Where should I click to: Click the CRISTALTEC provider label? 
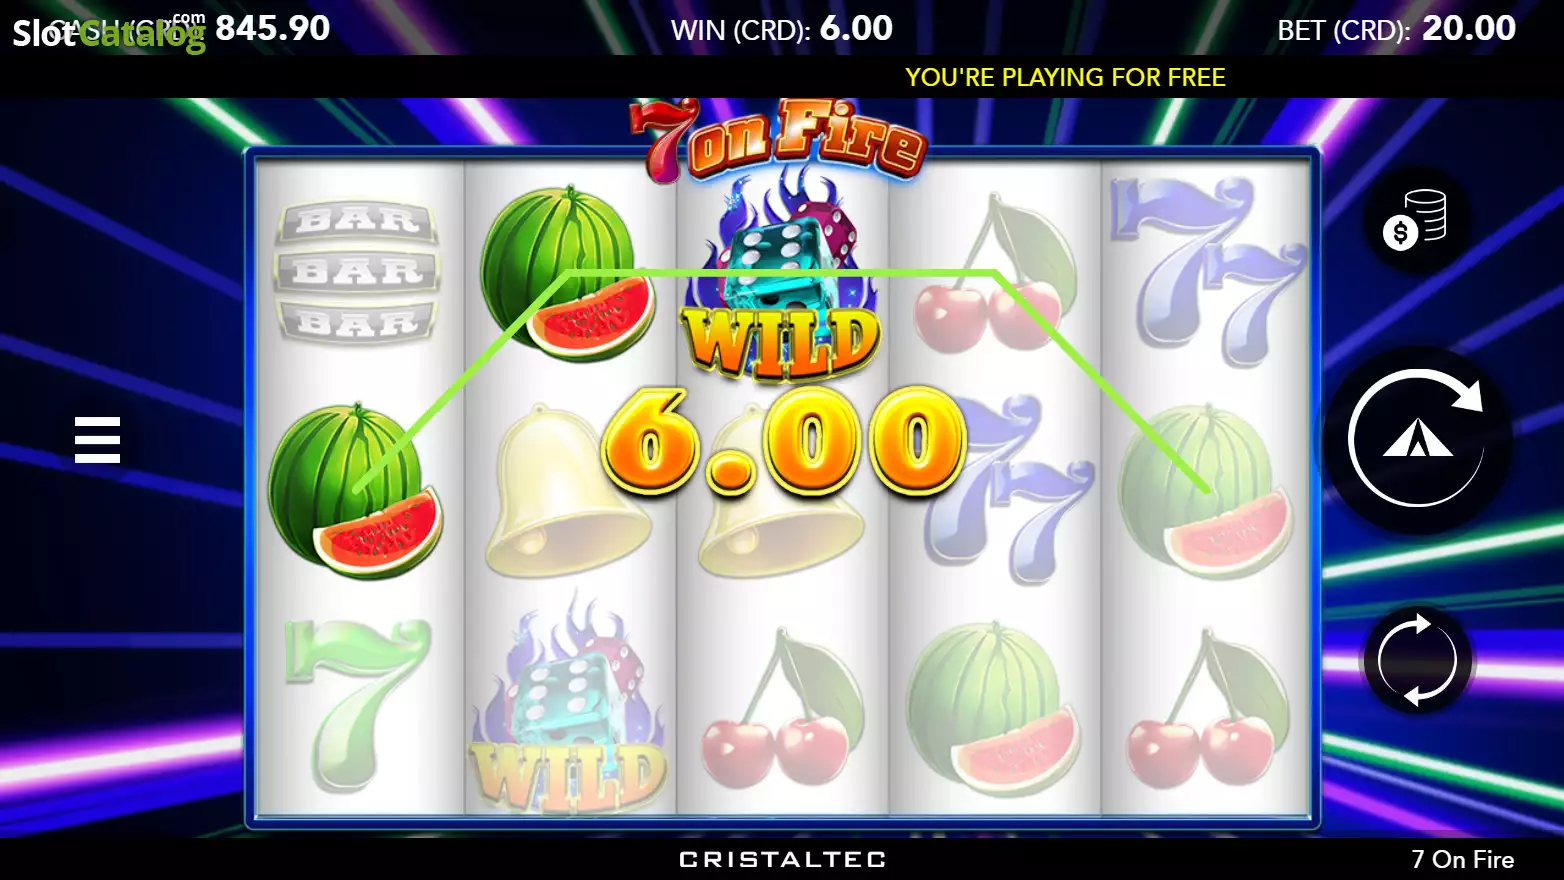click(x=782, y=859)
